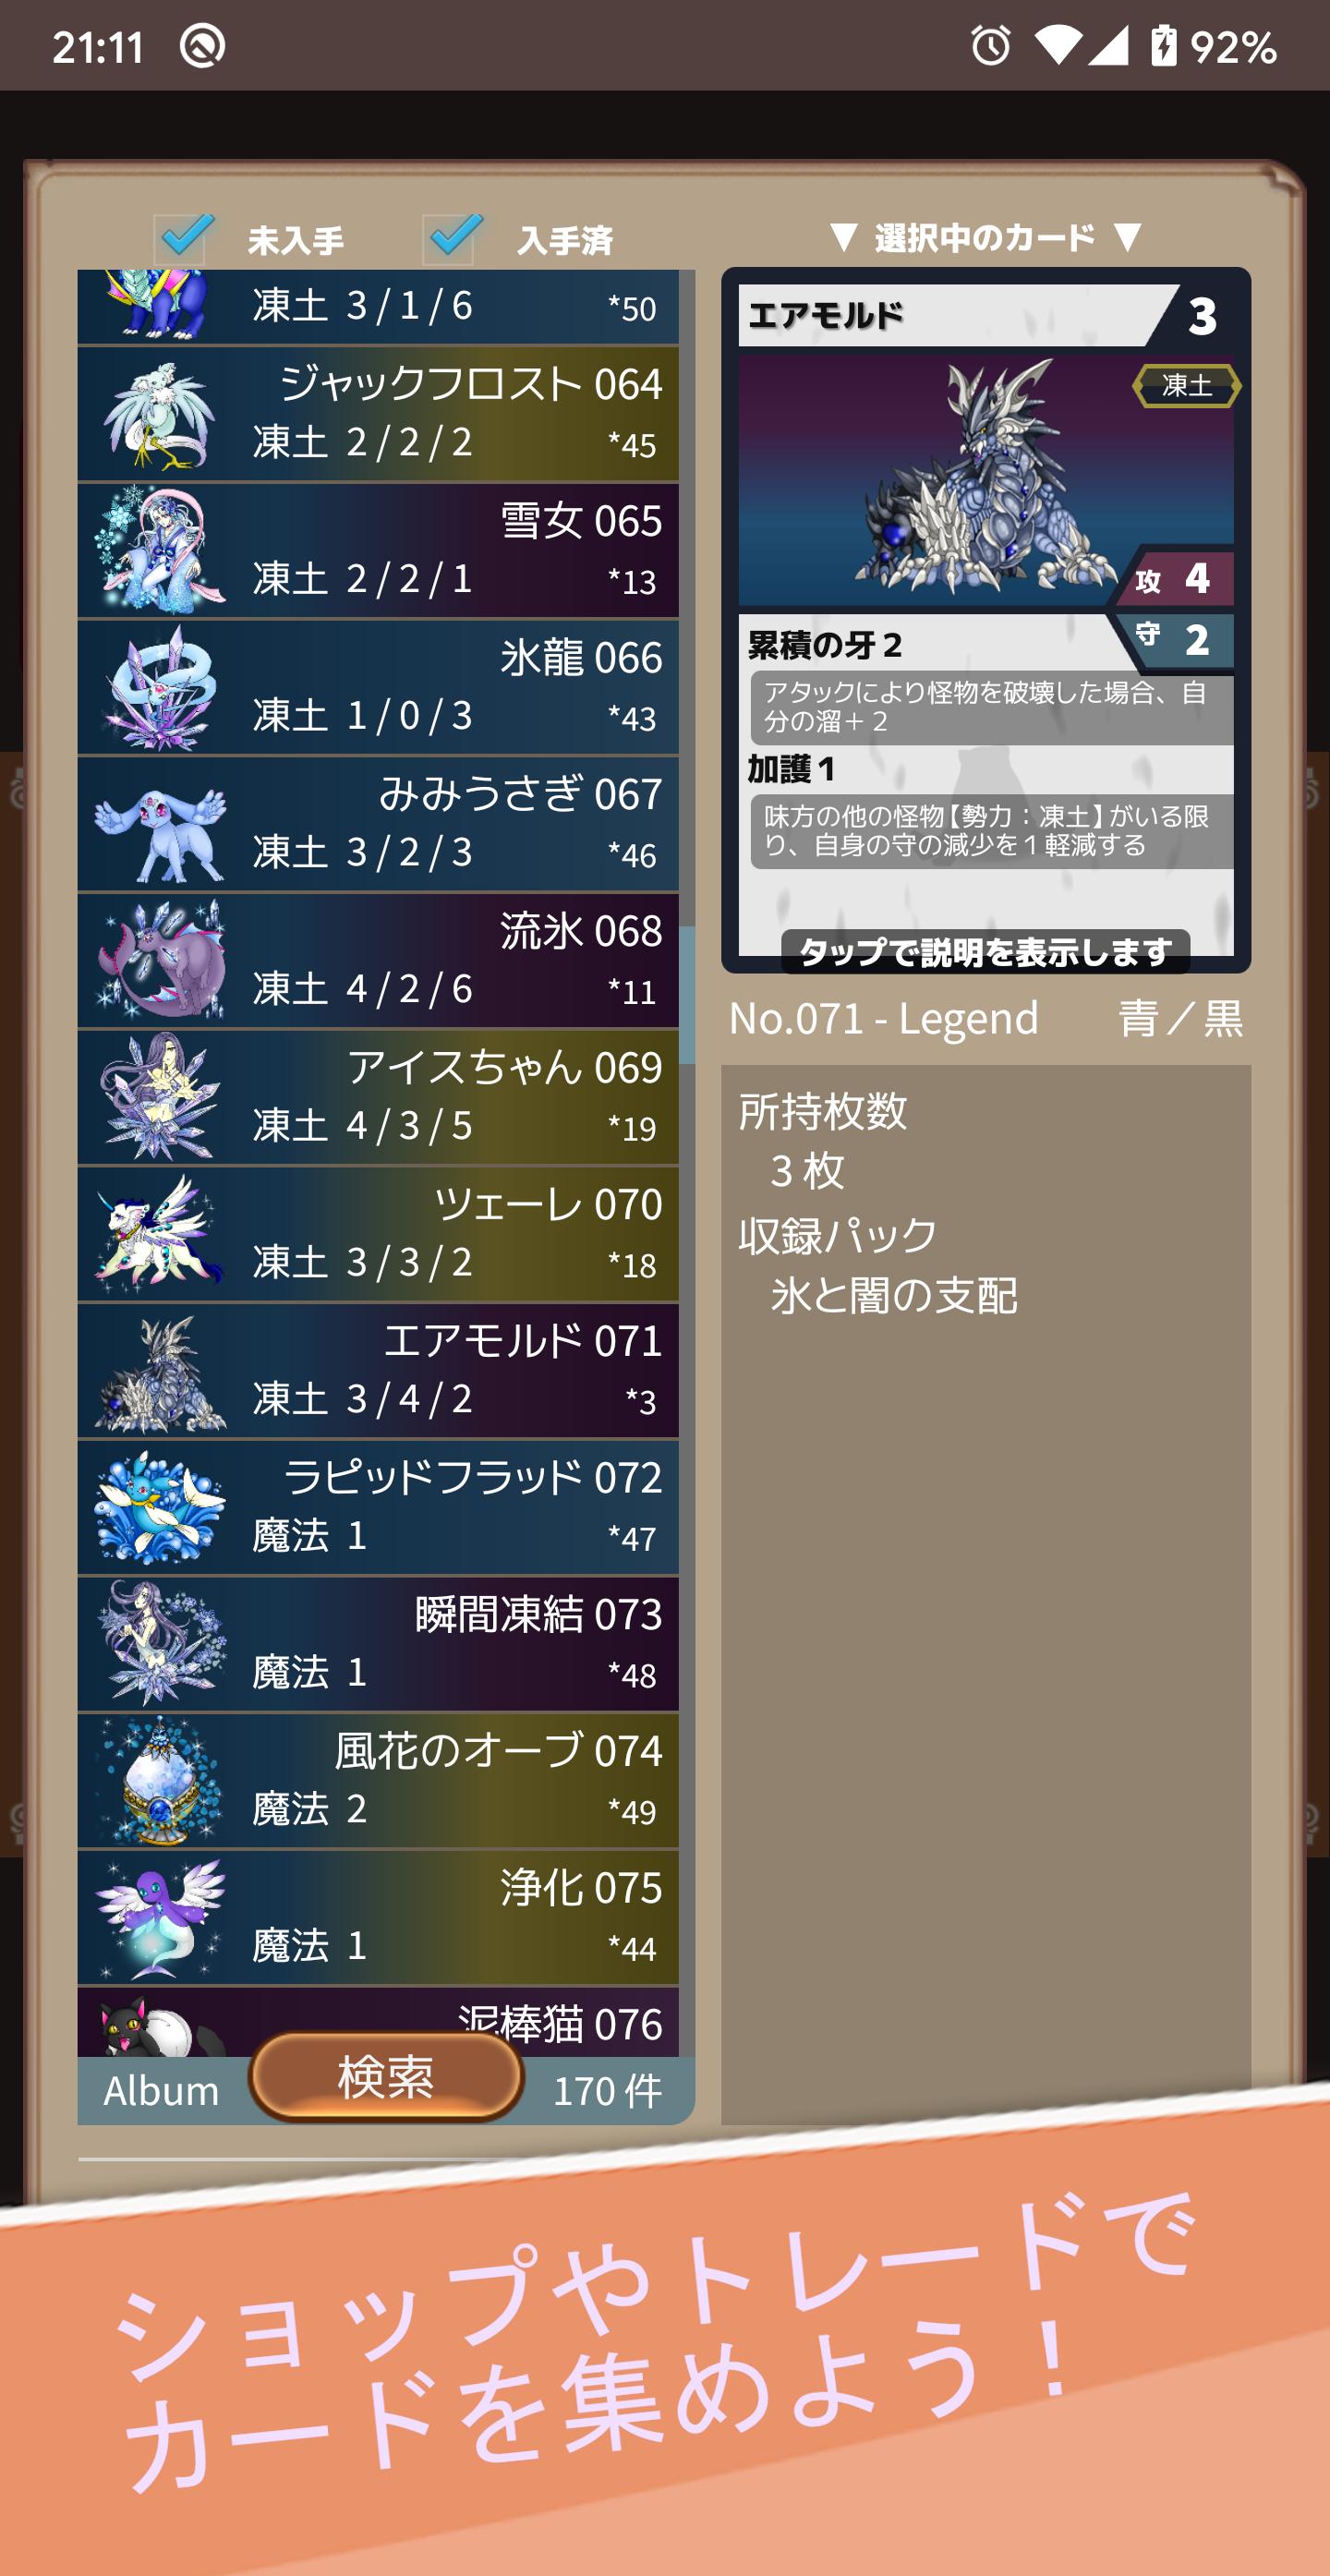Tap the エアモルド card artwork preview

pos(985,482)
